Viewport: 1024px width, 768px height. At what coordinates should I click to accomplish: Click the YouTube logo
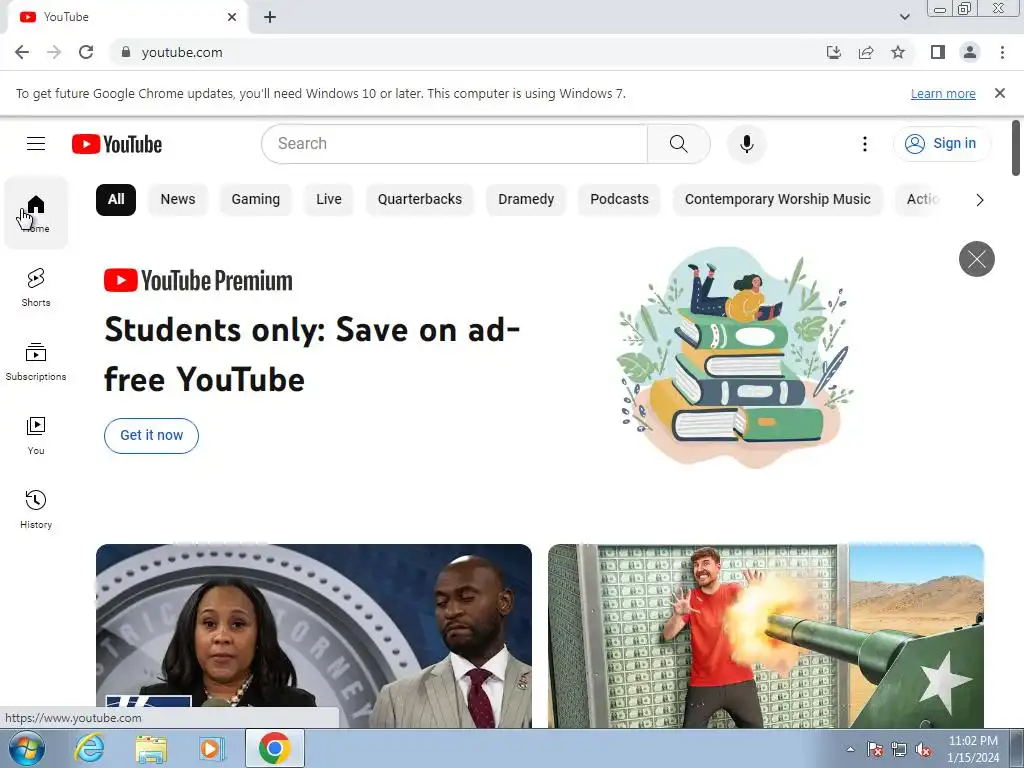[x=117, y=144]
